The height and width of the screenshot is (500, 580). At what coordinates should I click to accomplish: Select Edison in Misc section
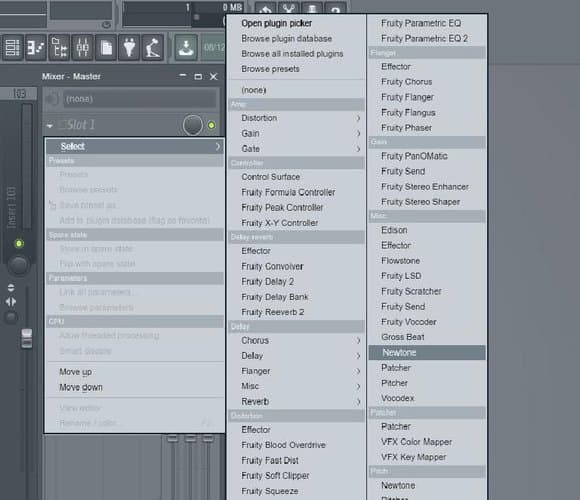[x=427, y=230]
